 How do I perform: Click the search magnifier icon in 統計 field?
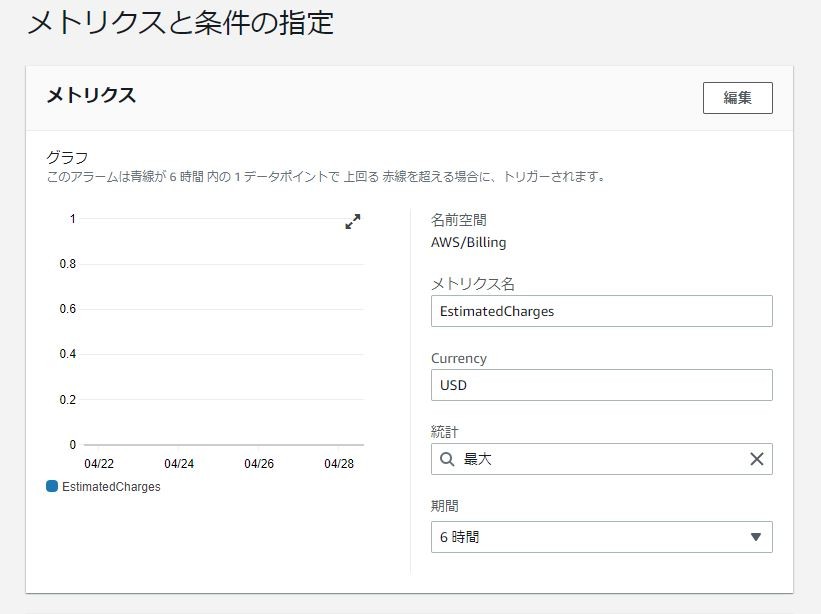pyautogui.click(x=447, y=459)
